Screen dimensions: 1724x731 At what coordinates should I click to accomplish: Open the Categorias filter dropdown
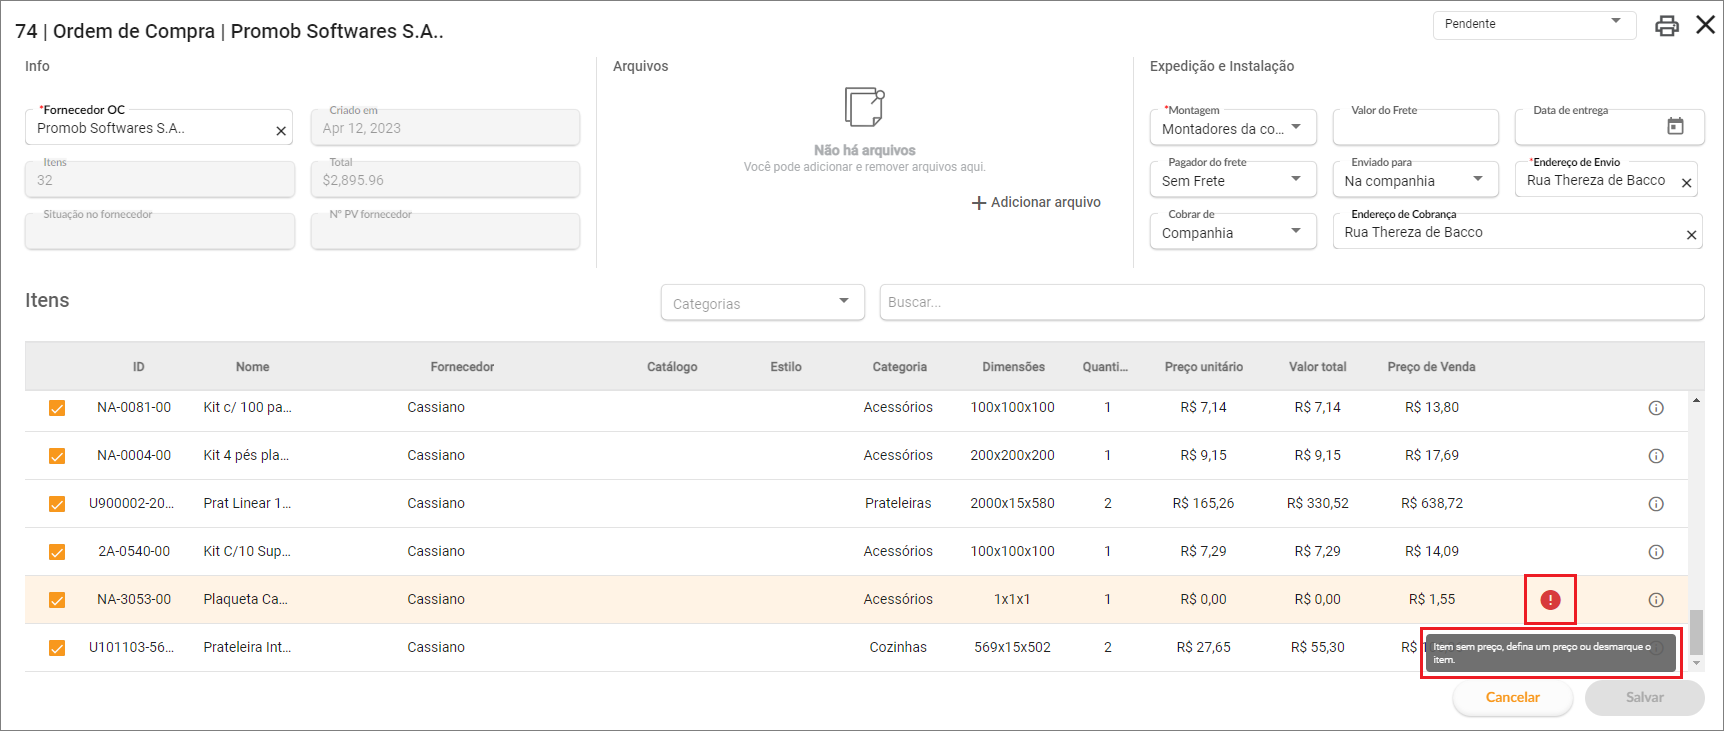(762, 303)
